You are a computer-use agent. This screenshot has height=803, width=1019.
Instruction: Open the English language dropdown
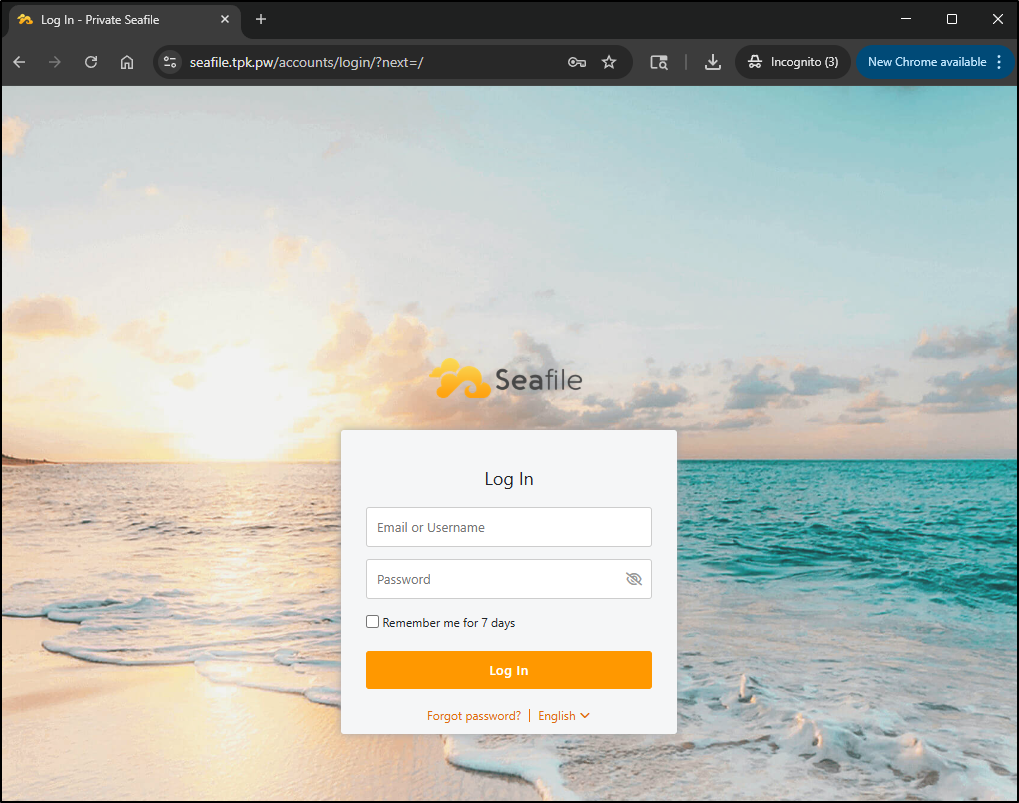click(x=564, y=716)
